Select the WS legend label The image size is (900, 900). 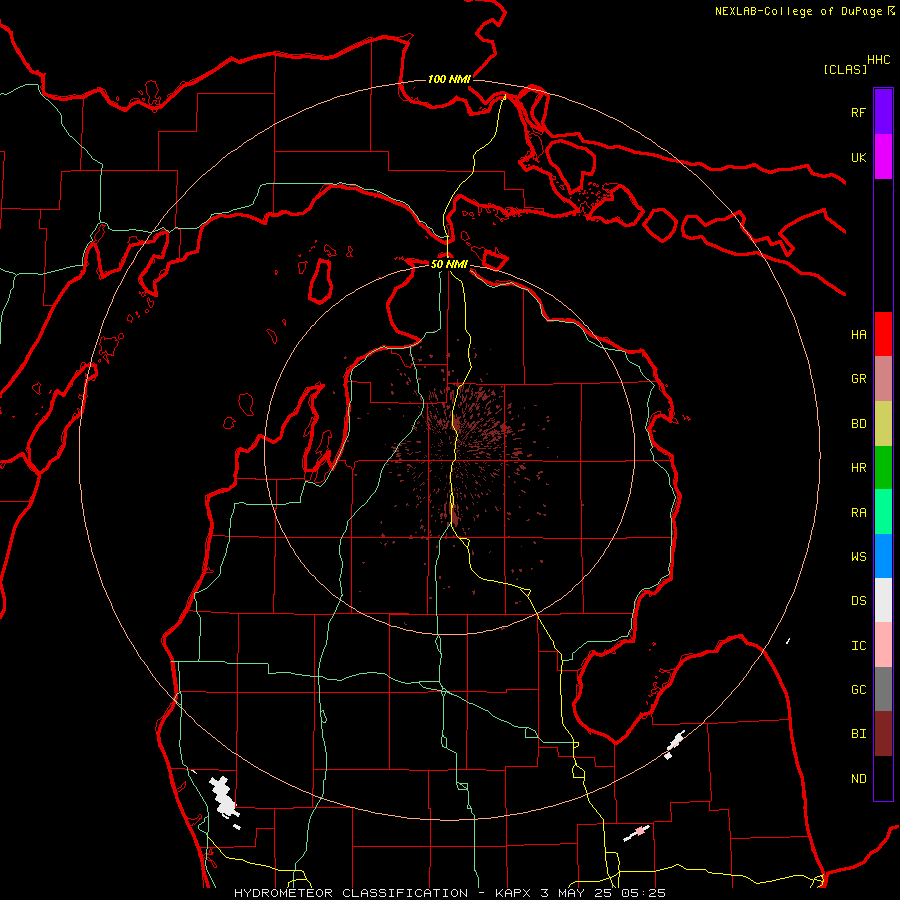click(858, 557)
